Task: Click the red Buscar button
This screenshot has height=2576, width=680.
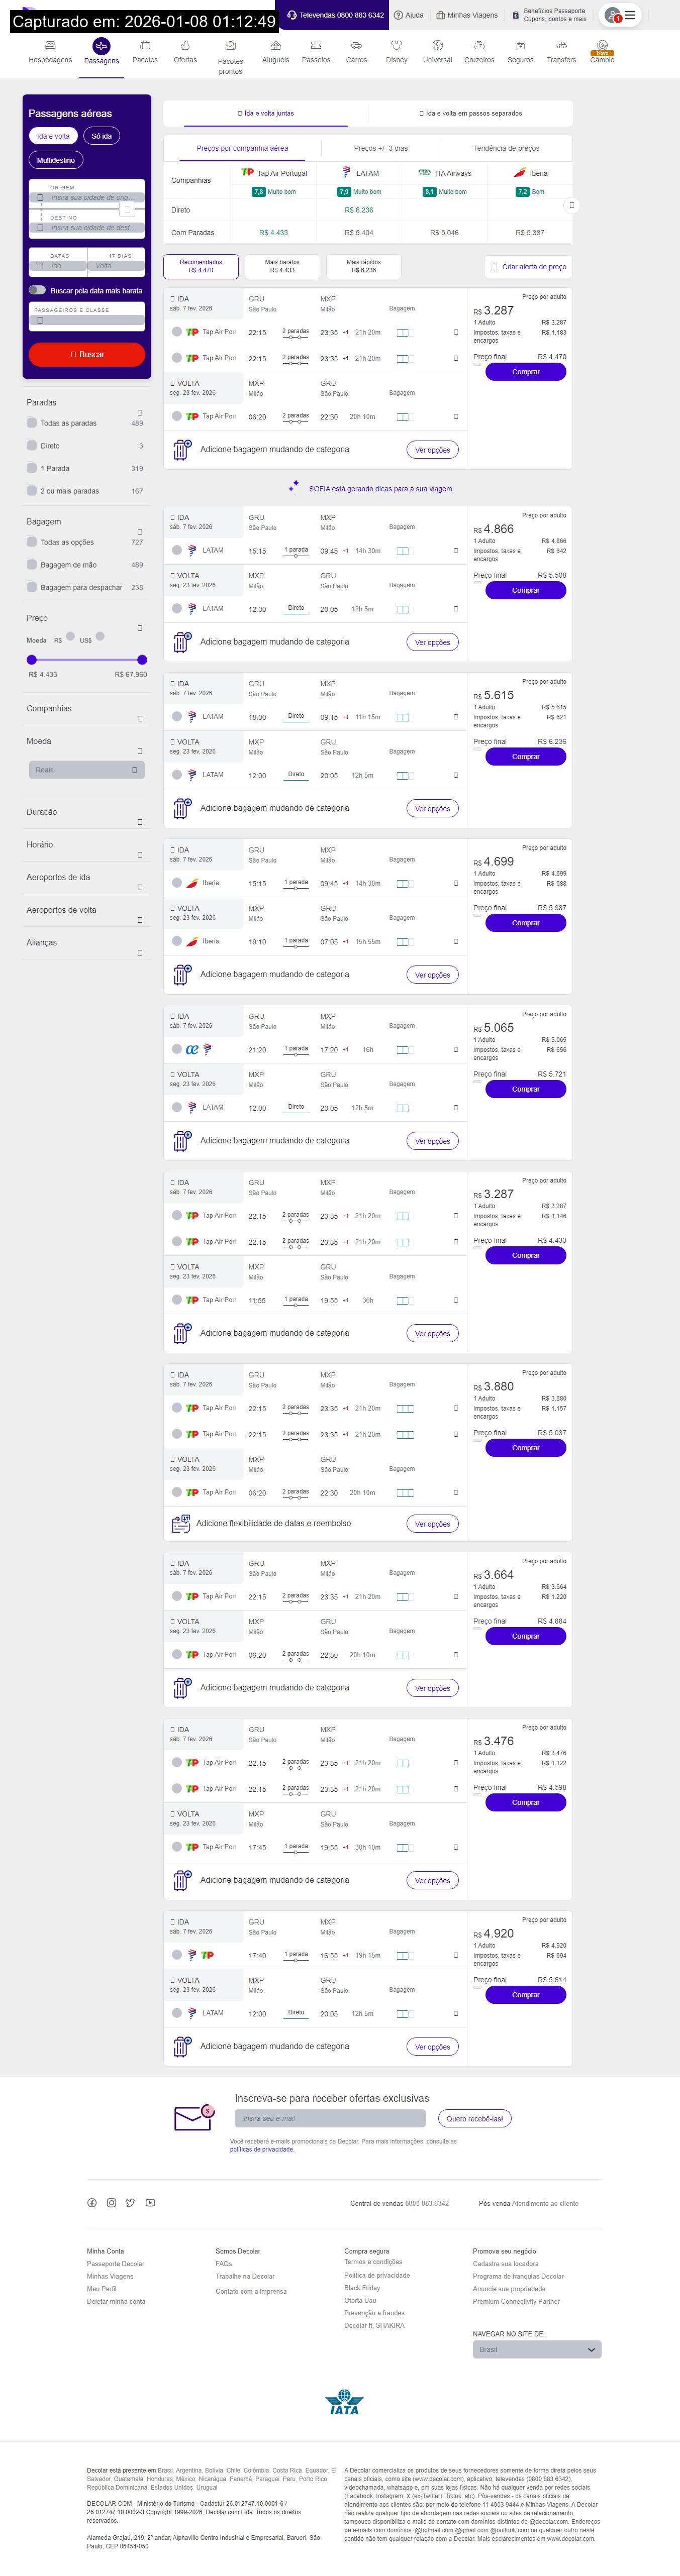Action: tap(87, 354)
